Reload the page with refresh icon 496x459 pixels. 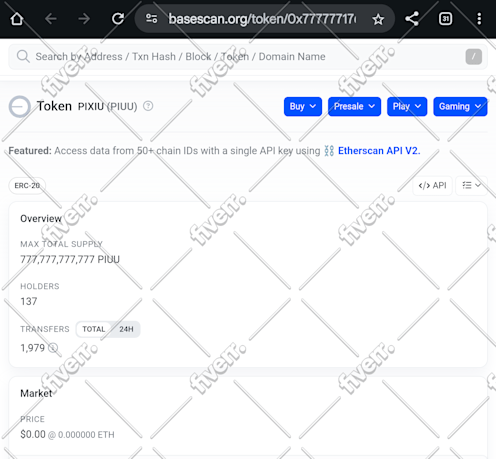point(118,19)
